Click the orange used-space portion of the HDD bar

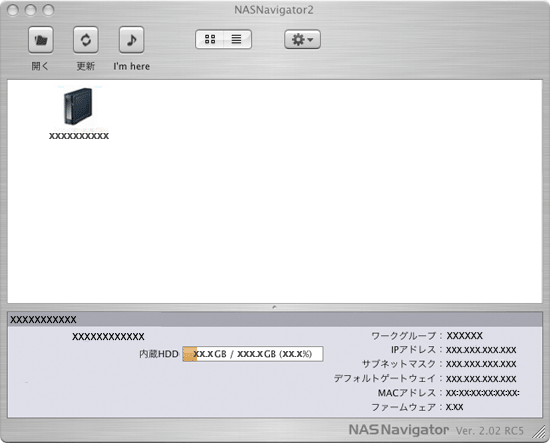(189, 354)
